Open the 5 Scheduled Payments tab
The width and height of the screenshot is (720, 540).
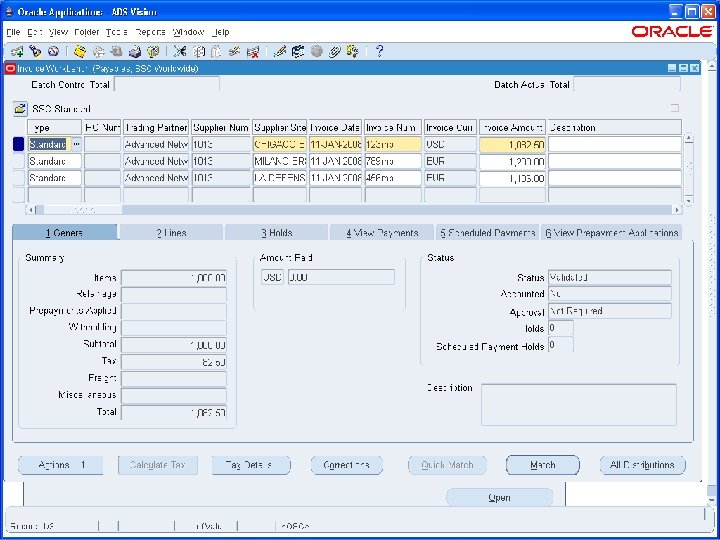(x=488, y=233)
